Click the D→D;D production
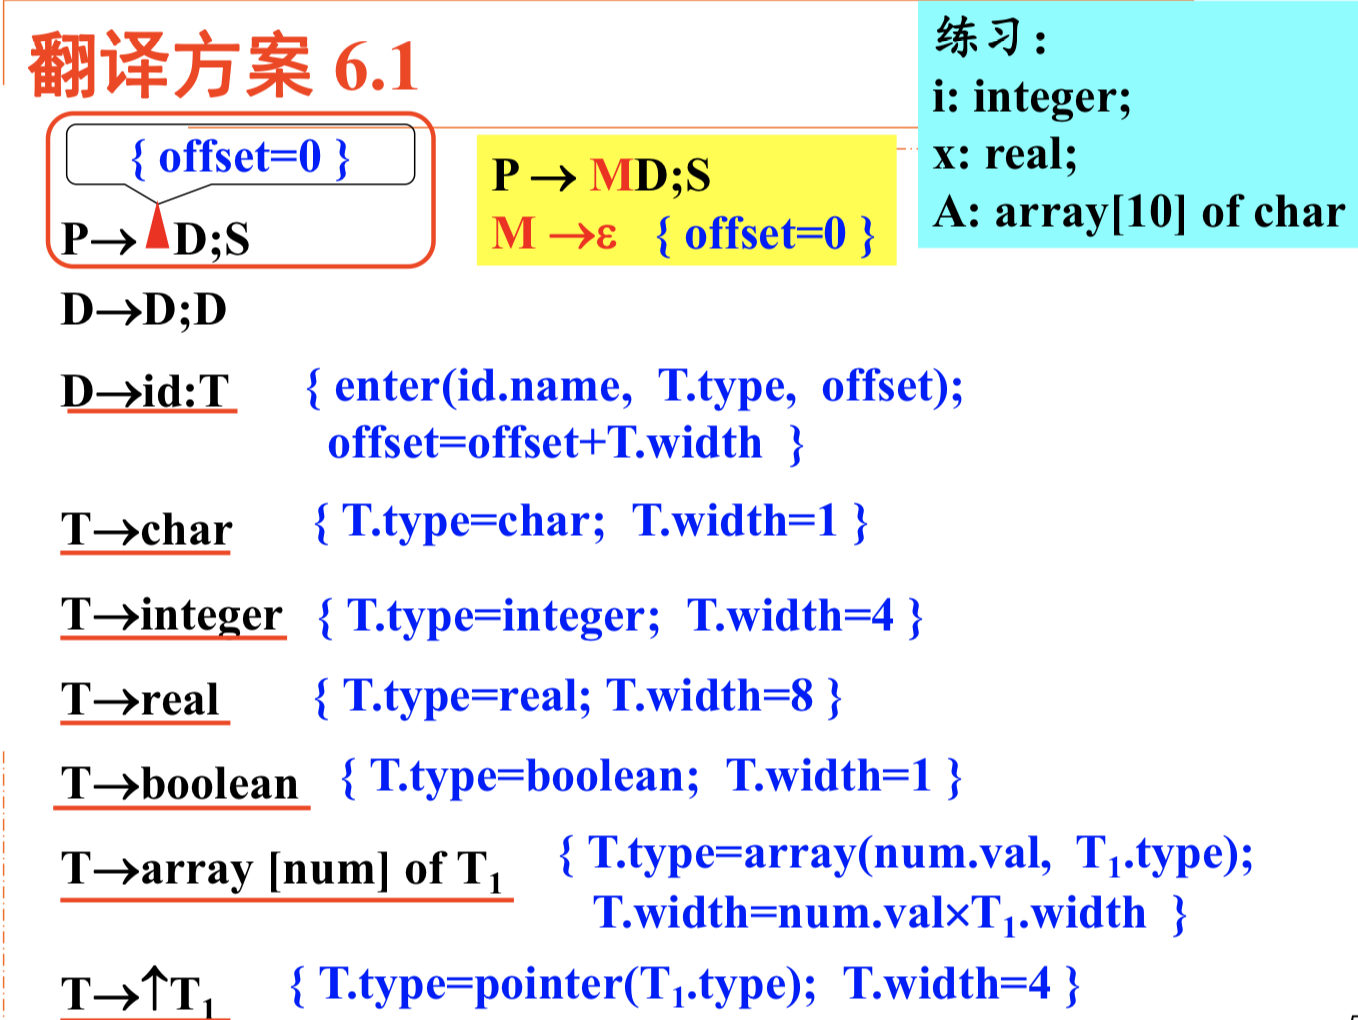This screenshot has width=1358, height=1020. point(144,310)
